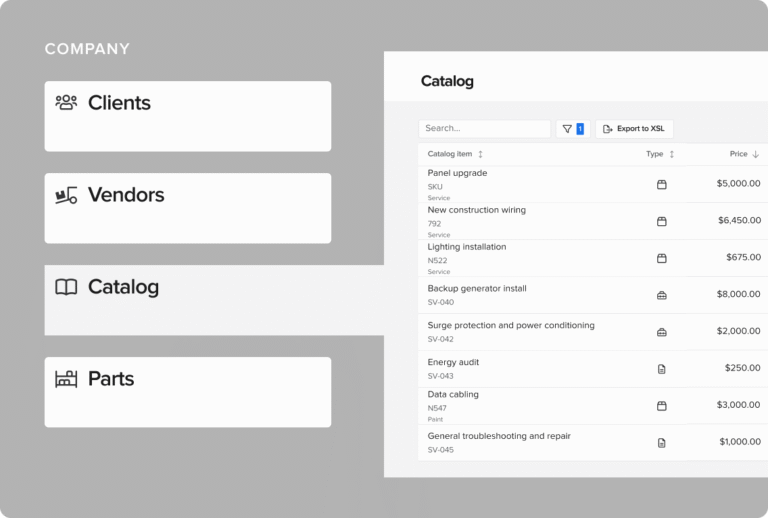
Task: Select the Catalog menu item
Action: (214, 300)
